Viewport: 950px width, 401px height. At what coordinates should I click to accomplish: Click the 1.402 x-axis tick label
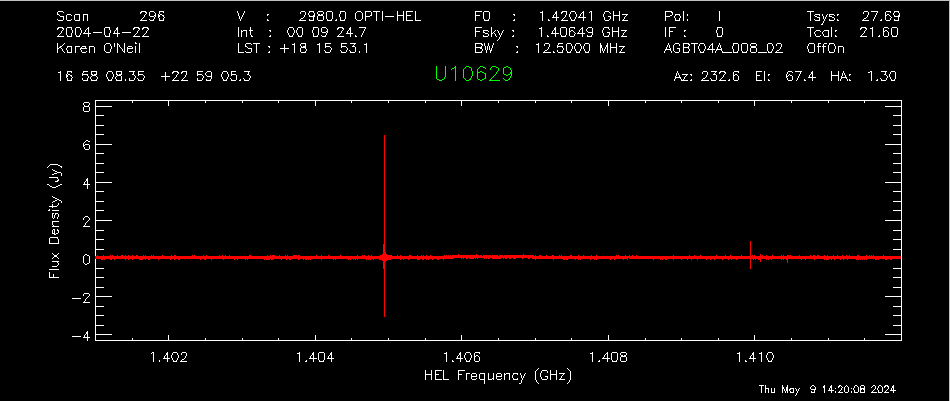[x=168, y=357]
